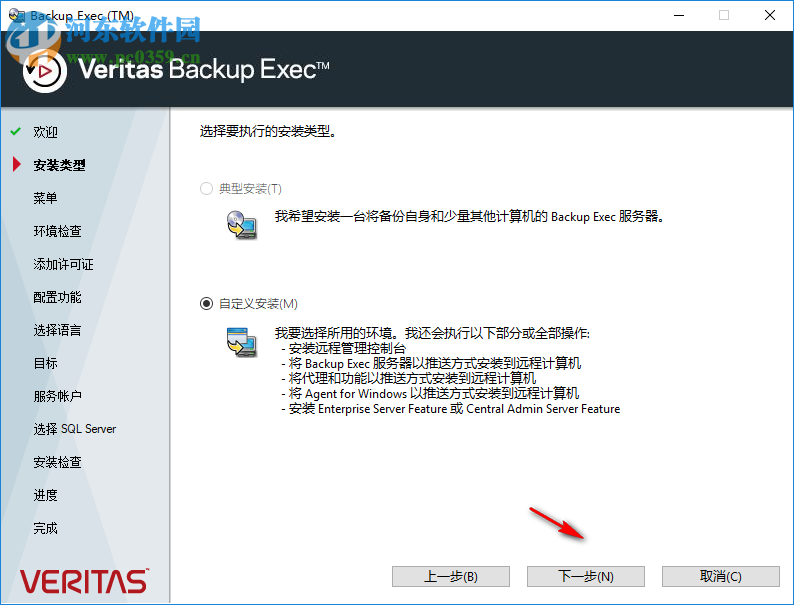Click the line 安装远程管理控制台
This screenshot has width=794, height=605.
[x=344, y=348]
